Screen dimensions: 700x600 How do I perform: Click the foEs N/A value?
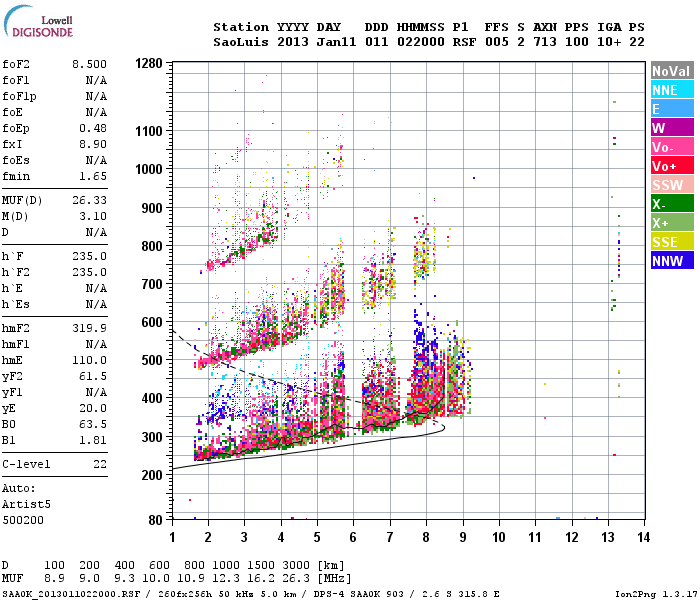96,160
